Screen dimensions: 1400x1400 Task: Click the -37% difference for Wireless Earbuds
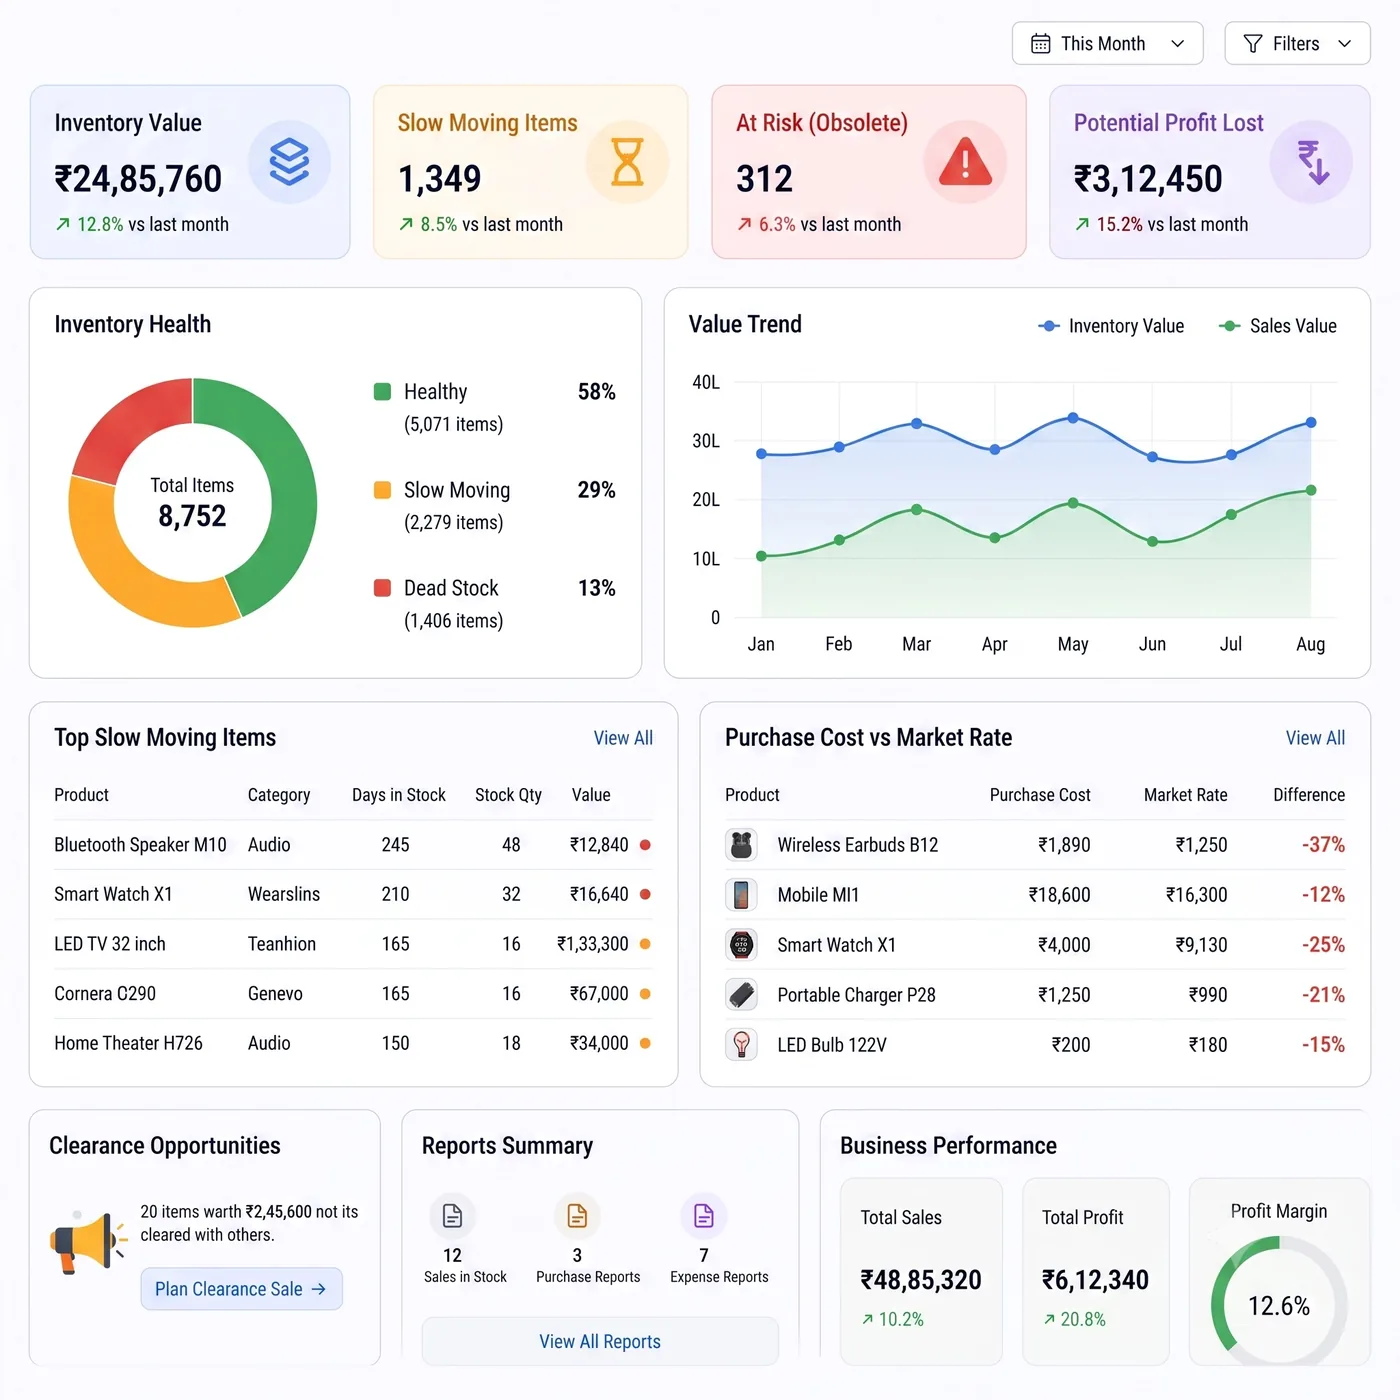coord(1323,845)
